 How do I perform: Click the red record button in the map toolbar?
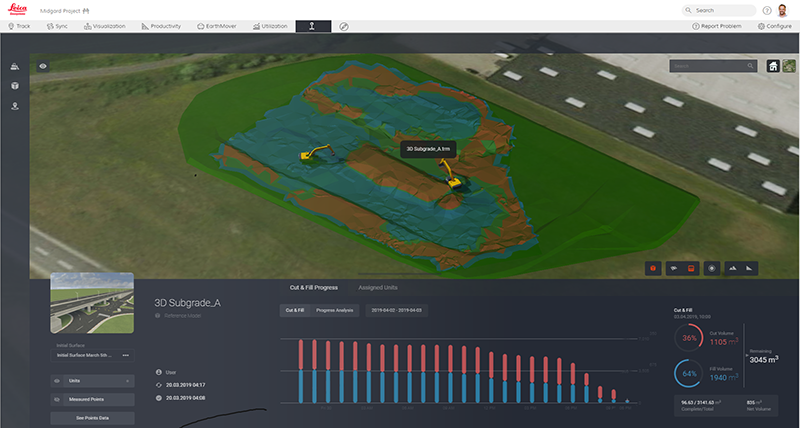tap(651, 268)
